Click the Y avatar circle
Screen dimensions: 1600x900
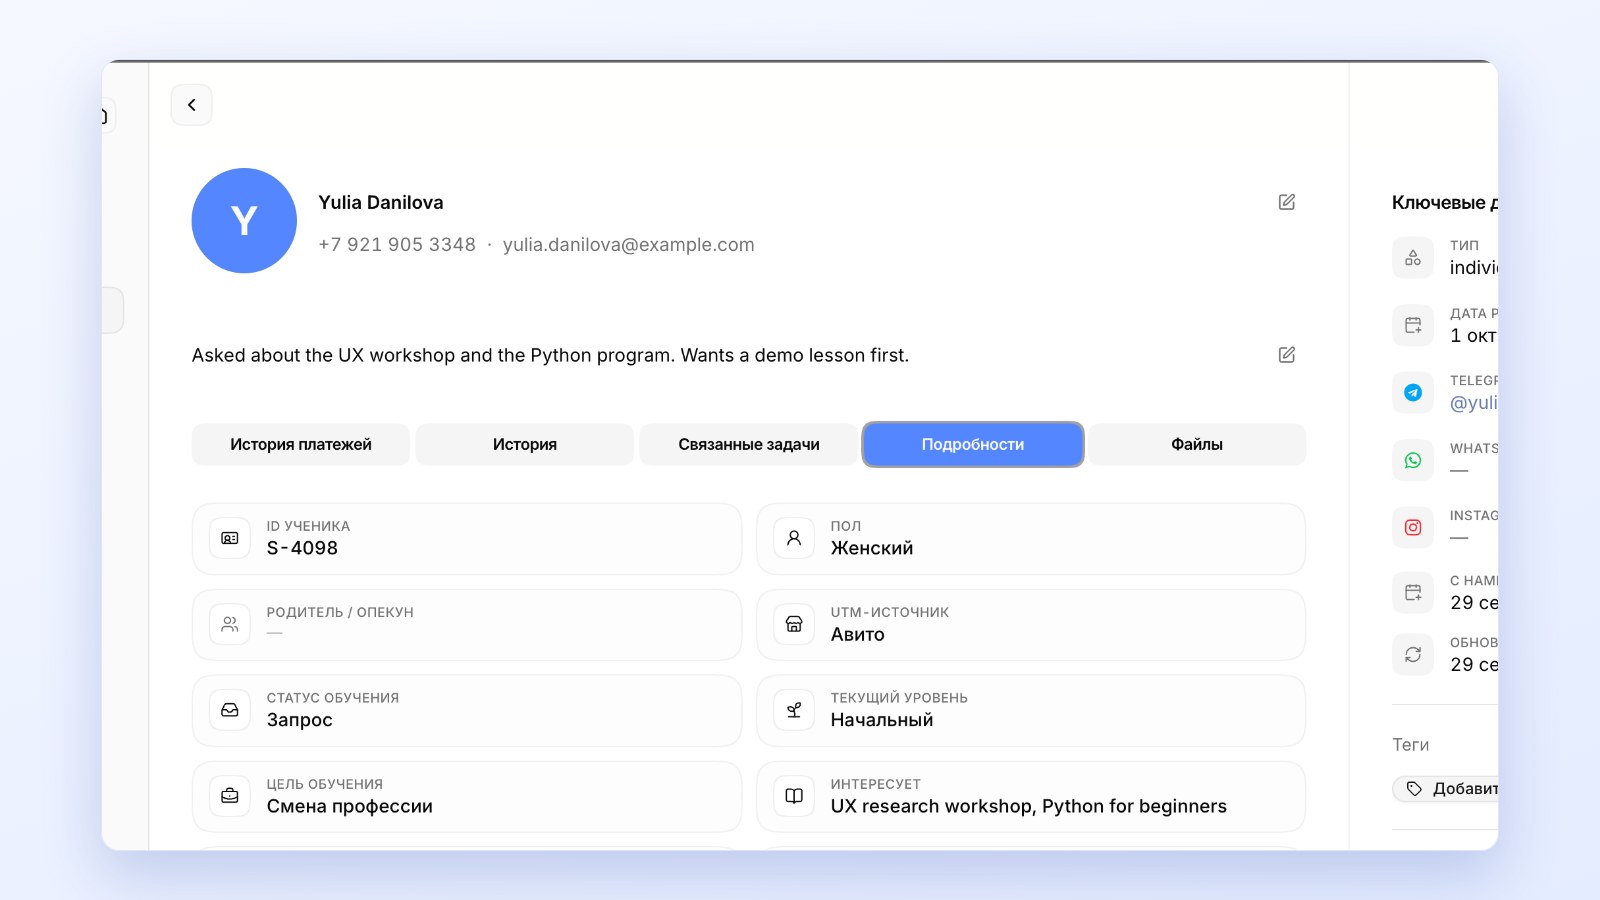click(x=244, y=220)
